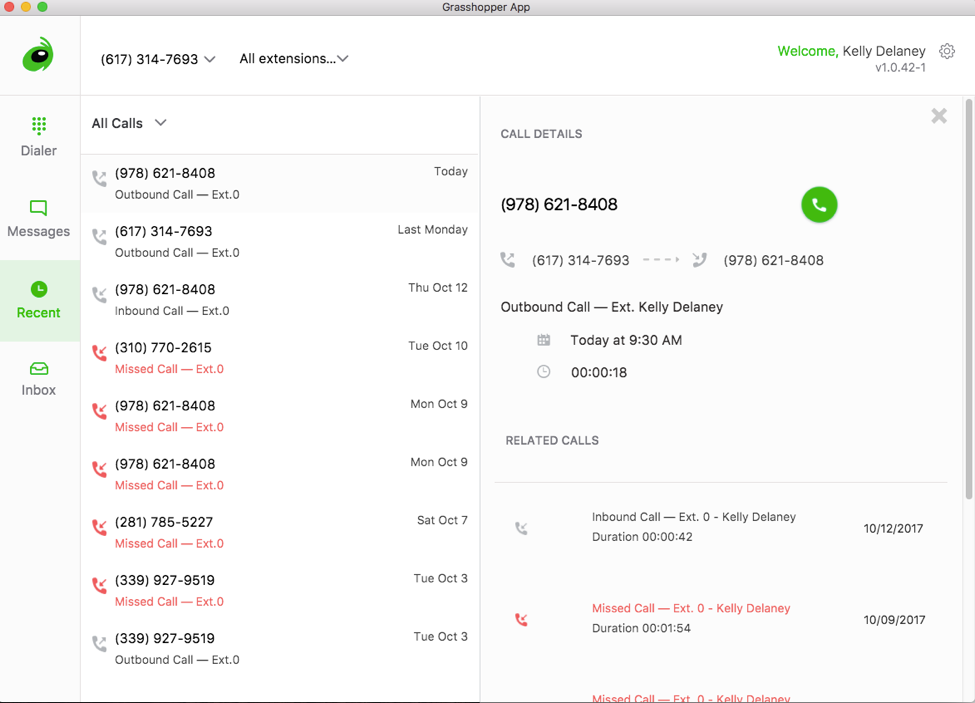
Task: Expand the All Calls filter dropdown
Action: (x=128, y=123)
